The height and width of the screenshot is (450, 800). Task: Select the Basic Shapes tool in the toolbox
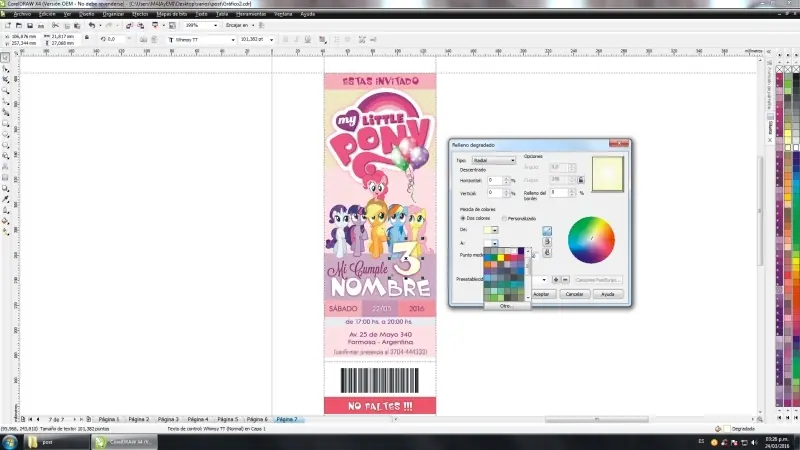pos(6,156)
